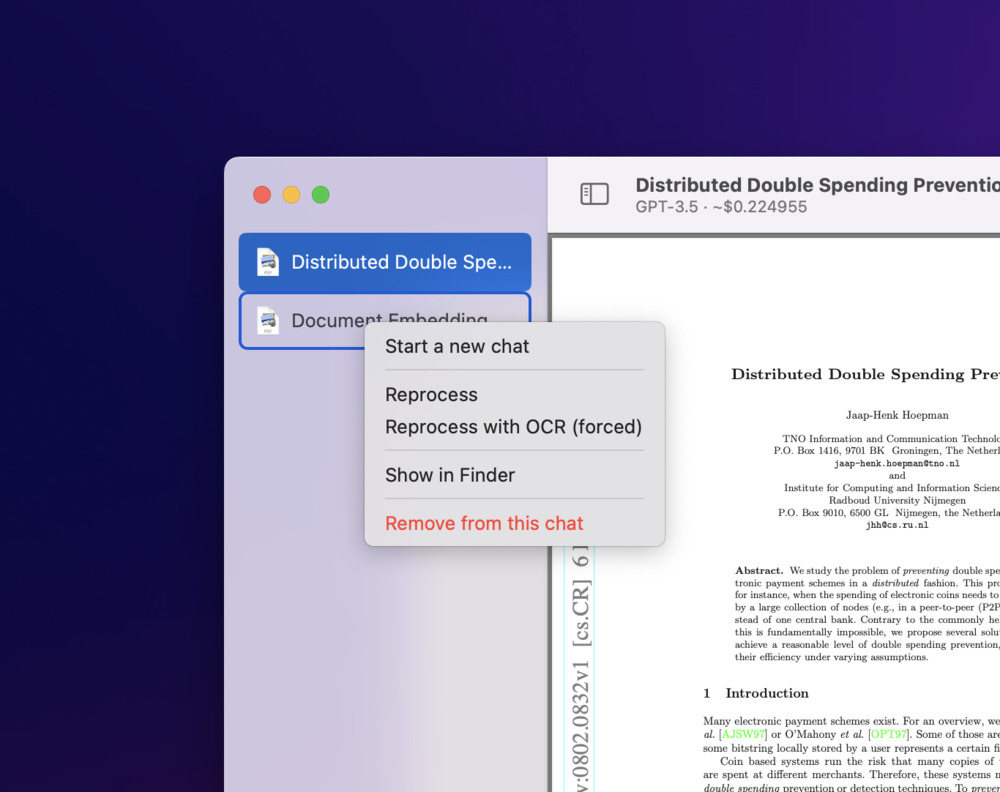Choose "Reprocess" in the context menu
This screenshot has height=792, width=1000.
431,395
